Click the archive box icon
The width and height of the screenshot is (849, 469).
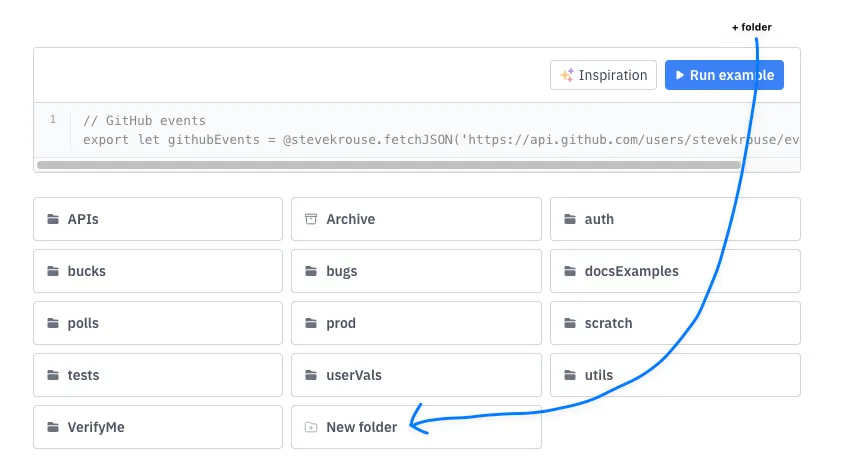coord(311,219)
